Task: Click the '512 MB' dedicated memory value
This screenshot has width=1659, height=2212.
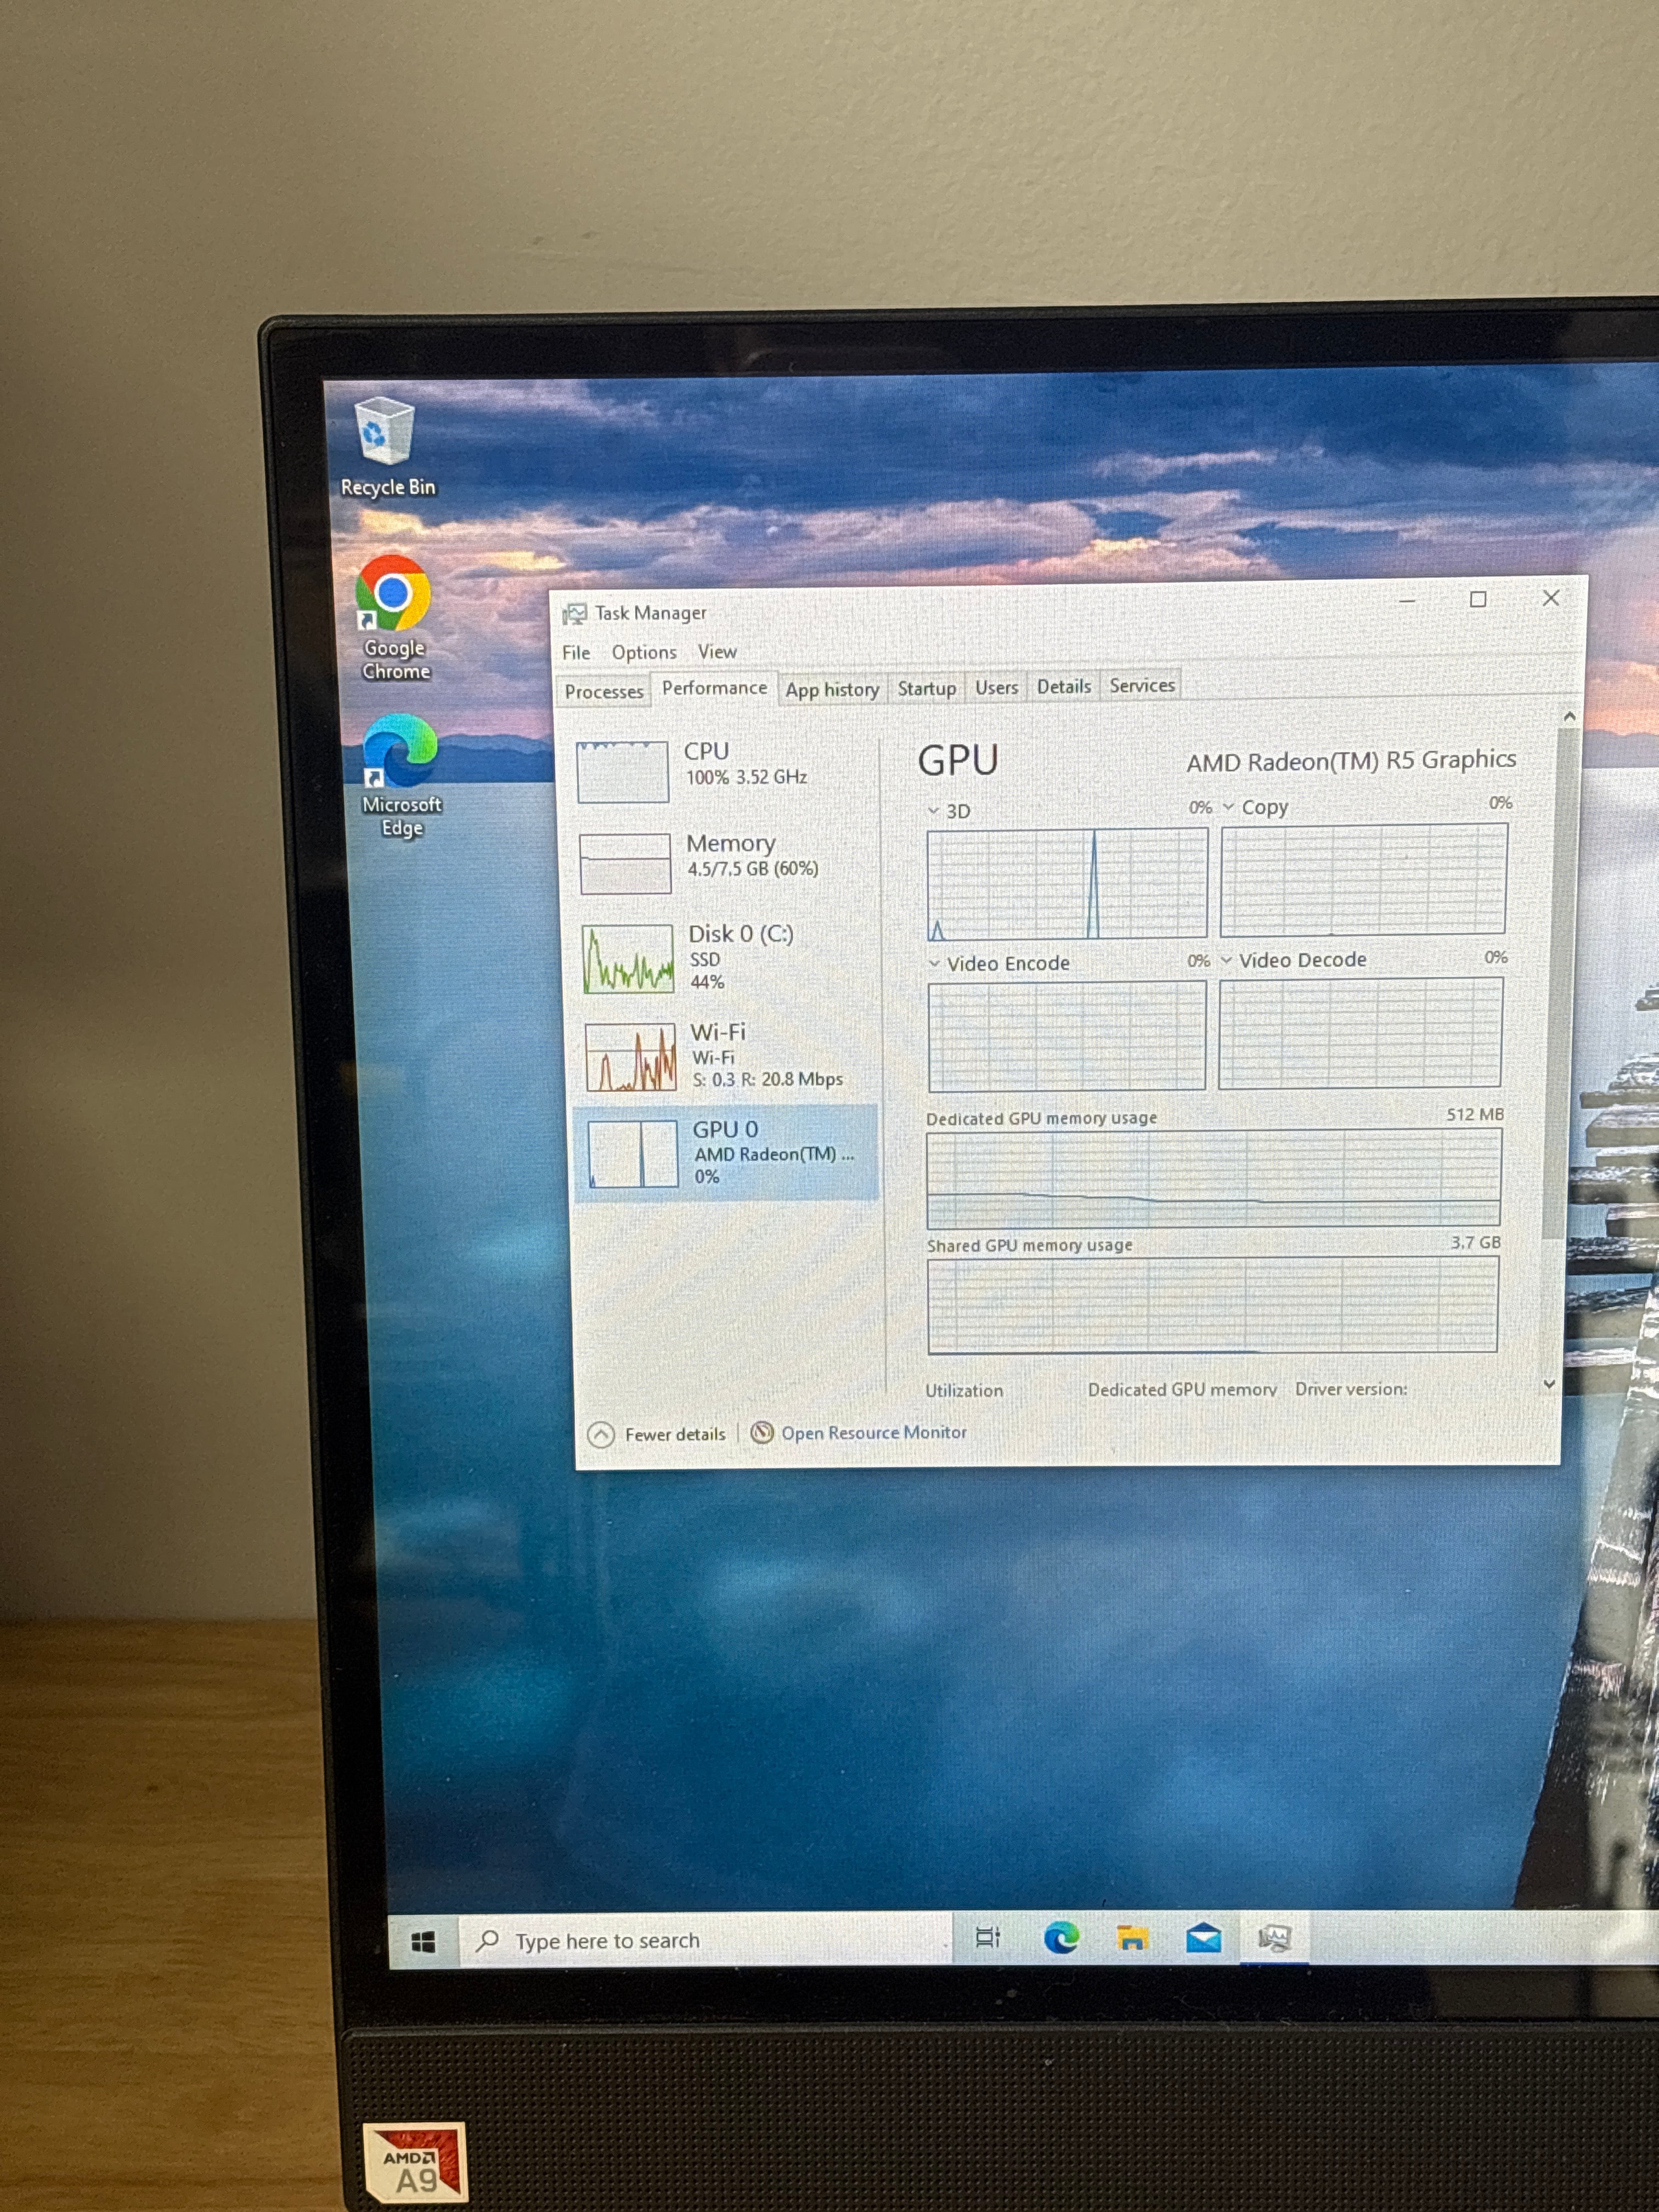Action: (x=1475, y=1114)
